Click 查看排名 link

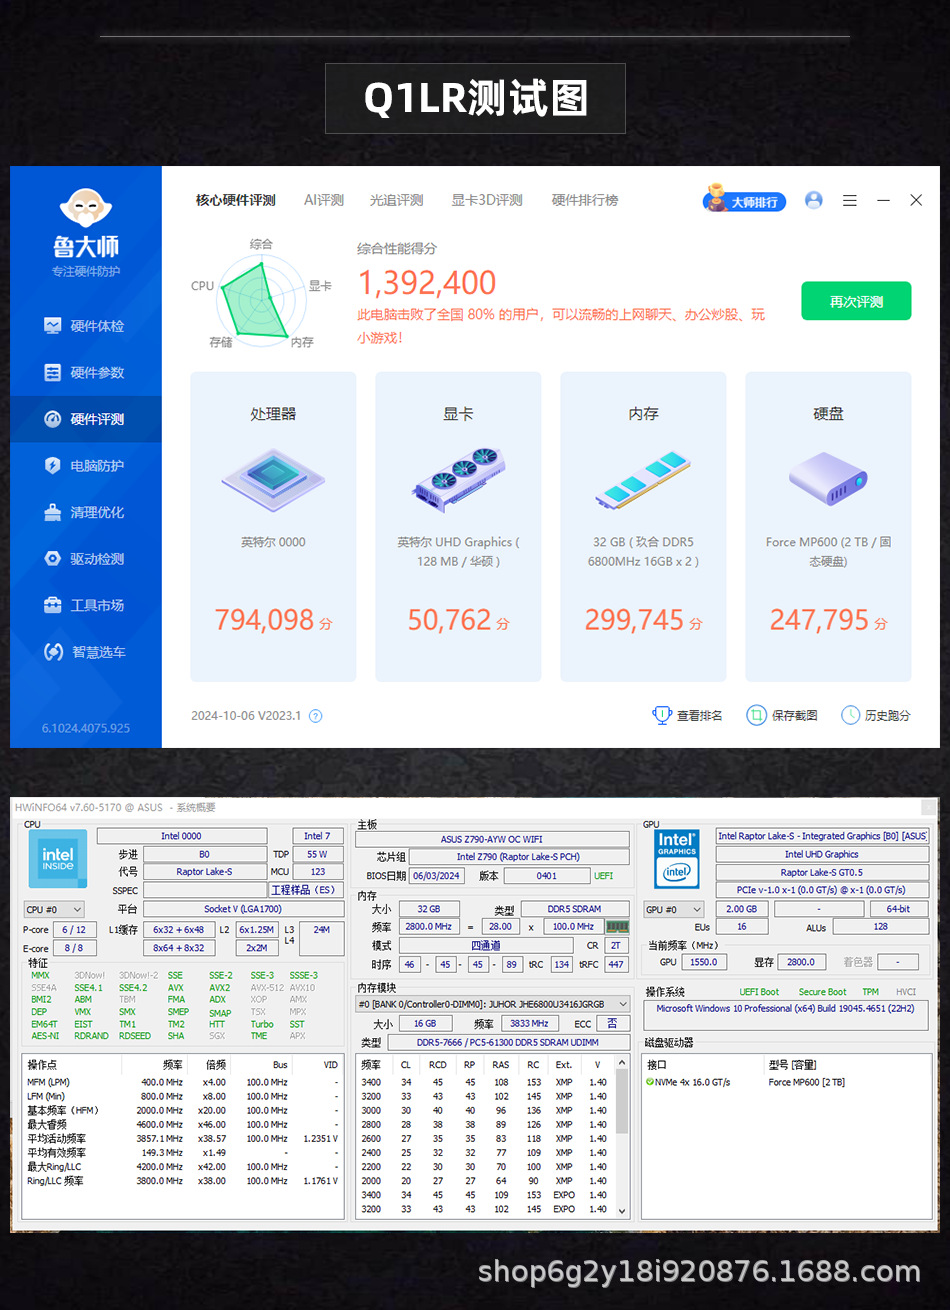tap(688, 715)
